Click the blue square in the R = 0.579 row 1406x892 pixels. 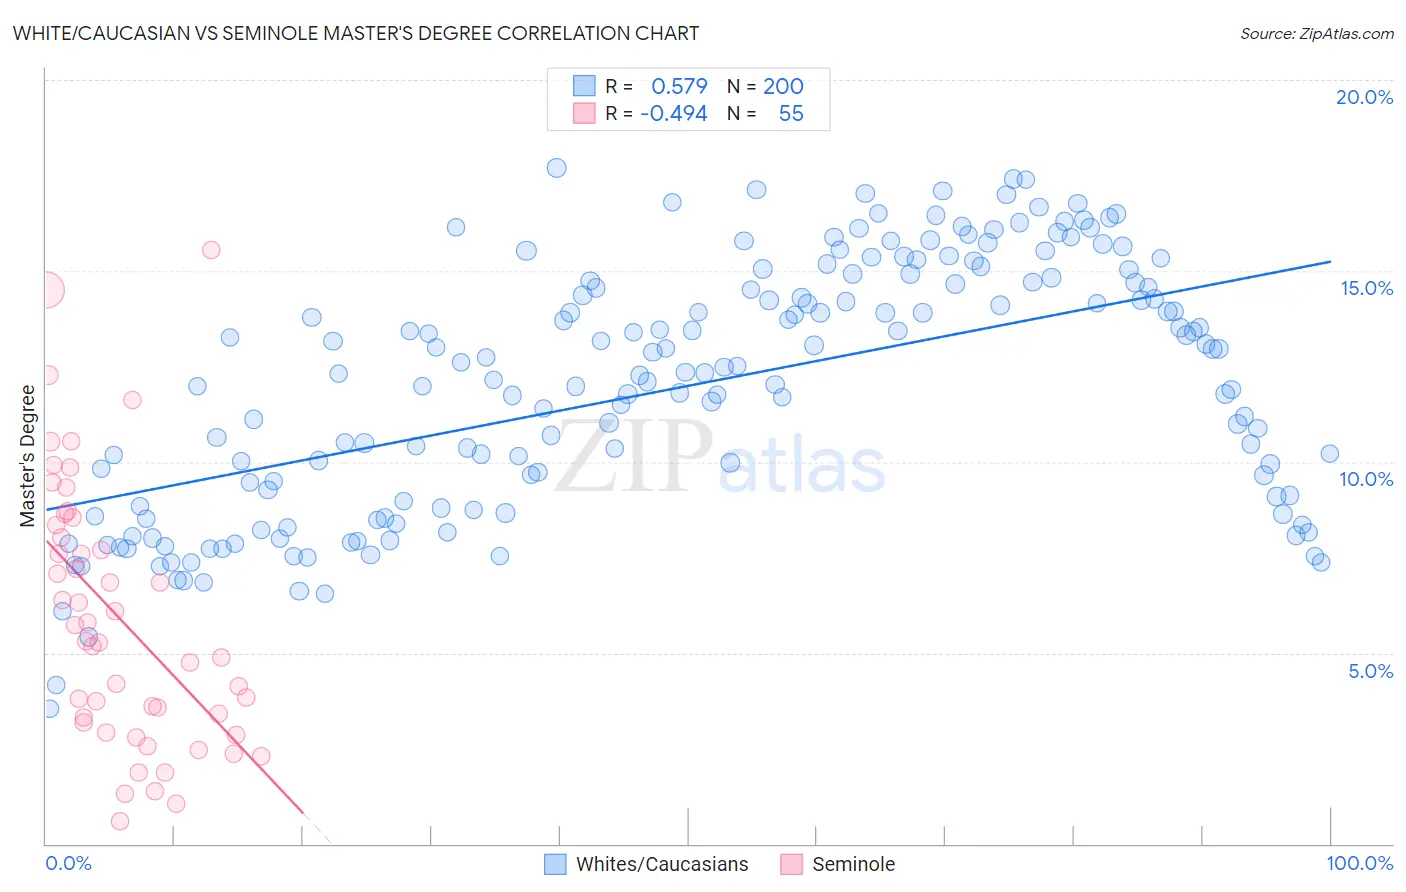pyautogui.click(x=584, y=86)
